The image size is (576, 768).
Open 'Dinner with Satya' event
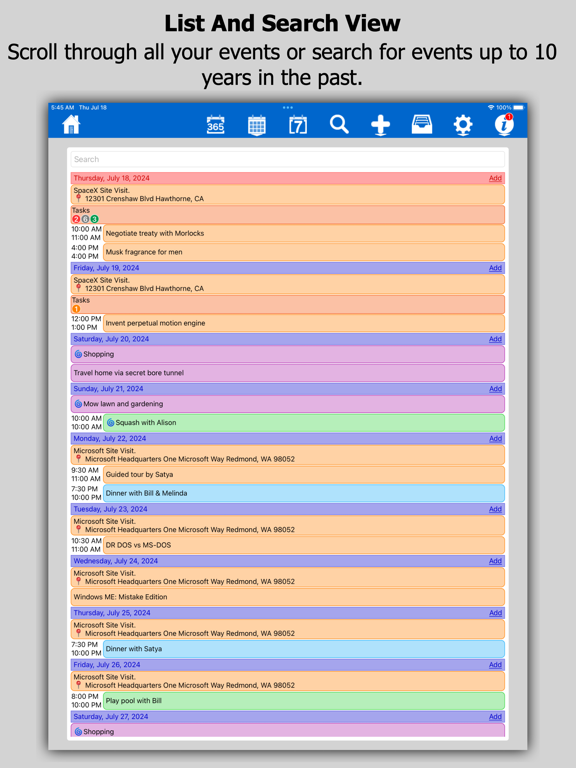coord(304,649)
